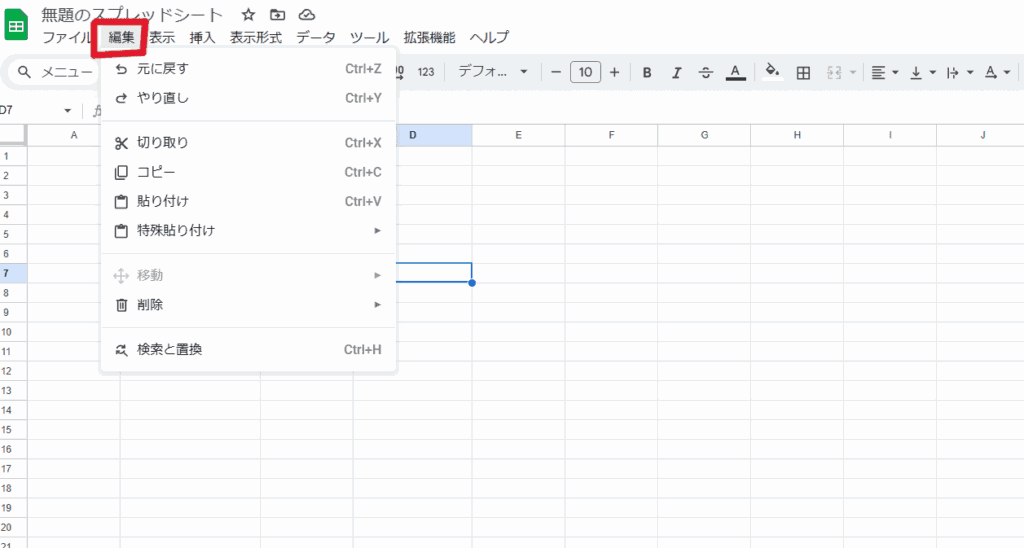The image size is (1024, 548).
Task: Click the 123 number format button
Action: pos(426,72)
